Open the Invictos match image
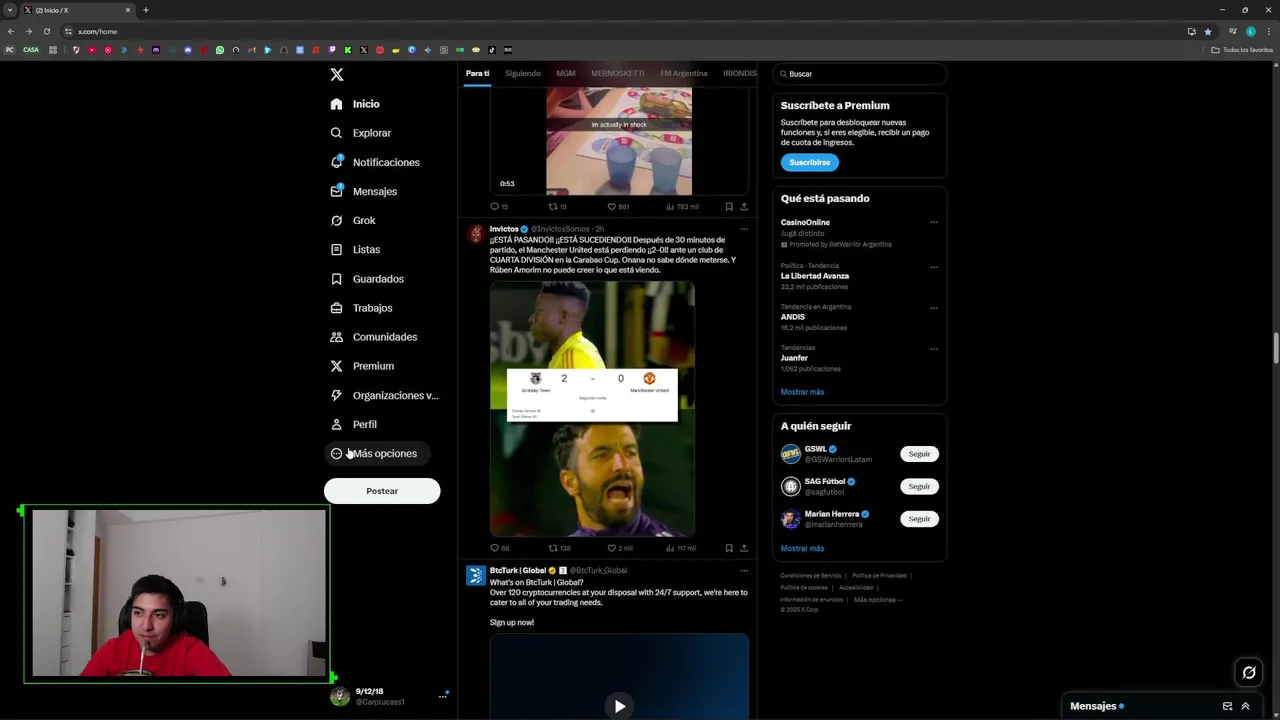The image size is (1280, 720). [592, 409]
